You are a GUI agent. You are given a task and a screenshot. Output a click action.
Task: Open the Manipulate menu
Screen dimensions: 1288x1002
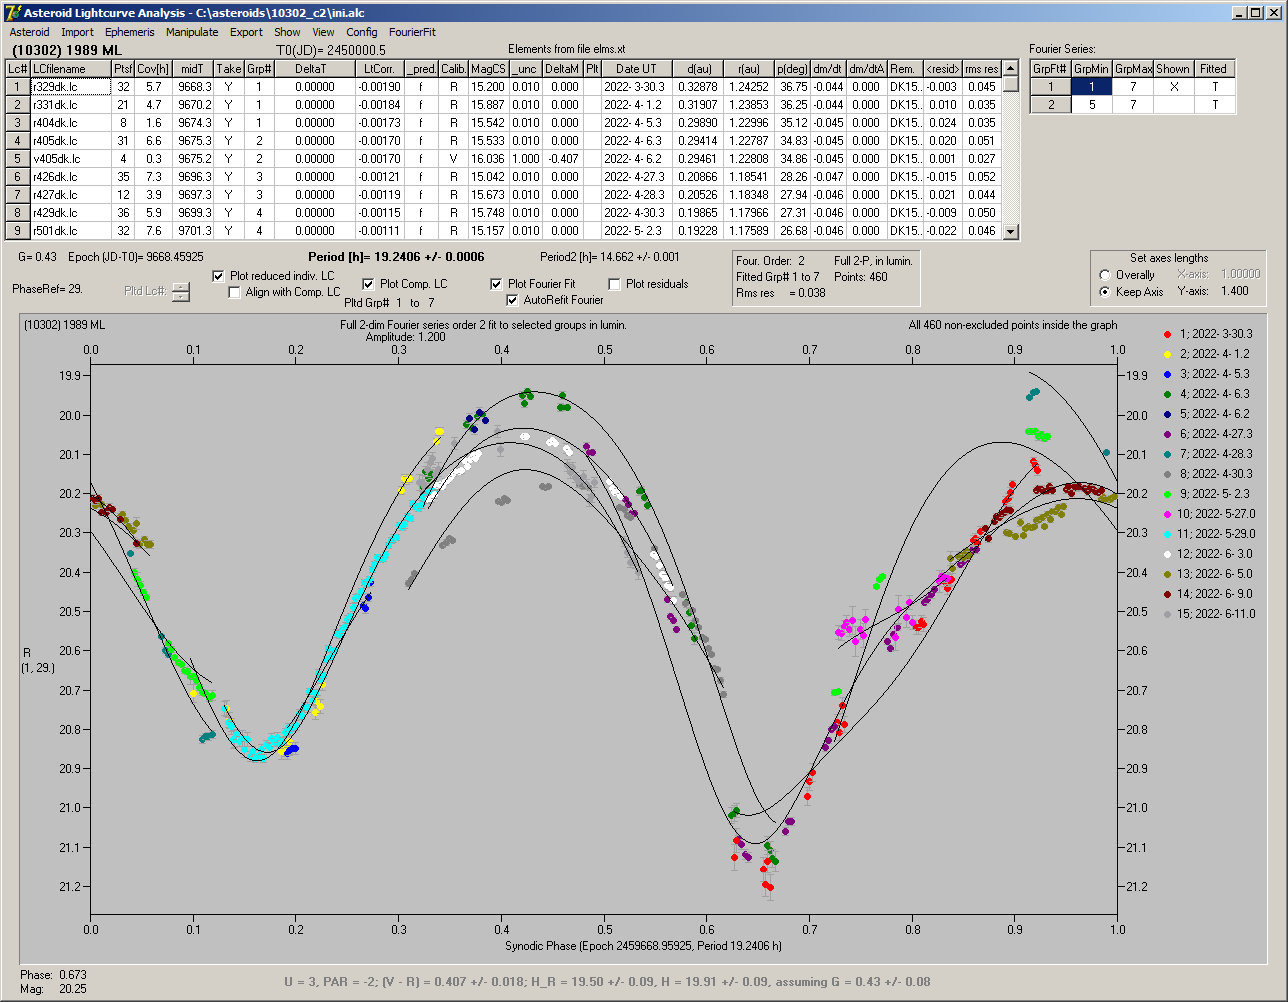[x=192, y=32]
